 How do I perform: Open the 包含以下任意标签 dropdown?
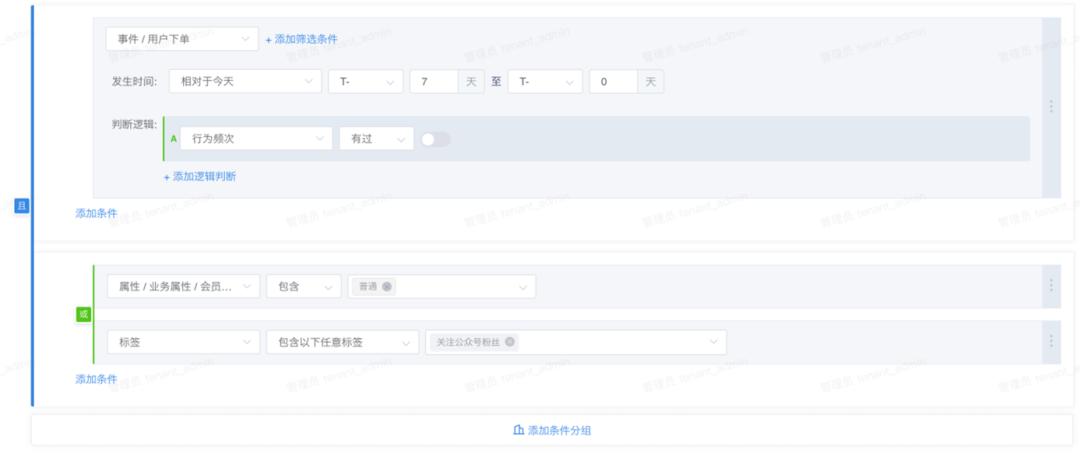(x=342, y=342)
